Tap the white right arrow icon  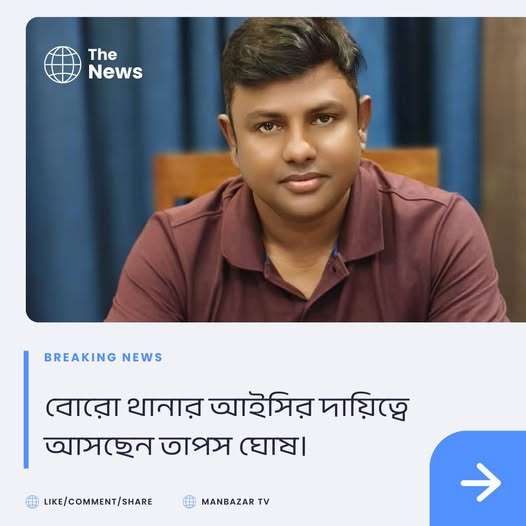481,482
